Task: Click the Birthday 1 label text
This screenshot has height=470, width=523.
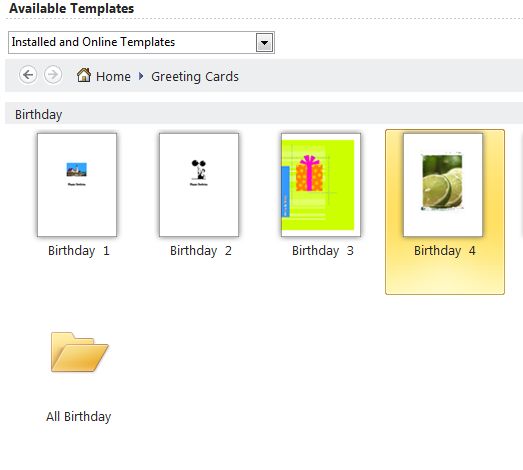Action: point(79,251)
